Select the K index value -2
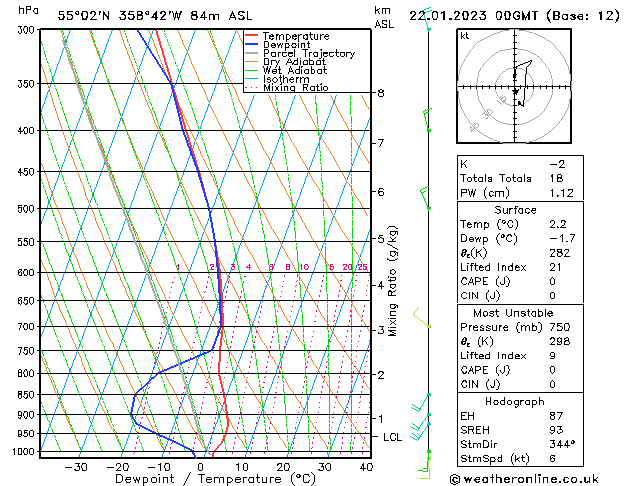Viewport: 629px width, 486px height. [x=557, y=164]
